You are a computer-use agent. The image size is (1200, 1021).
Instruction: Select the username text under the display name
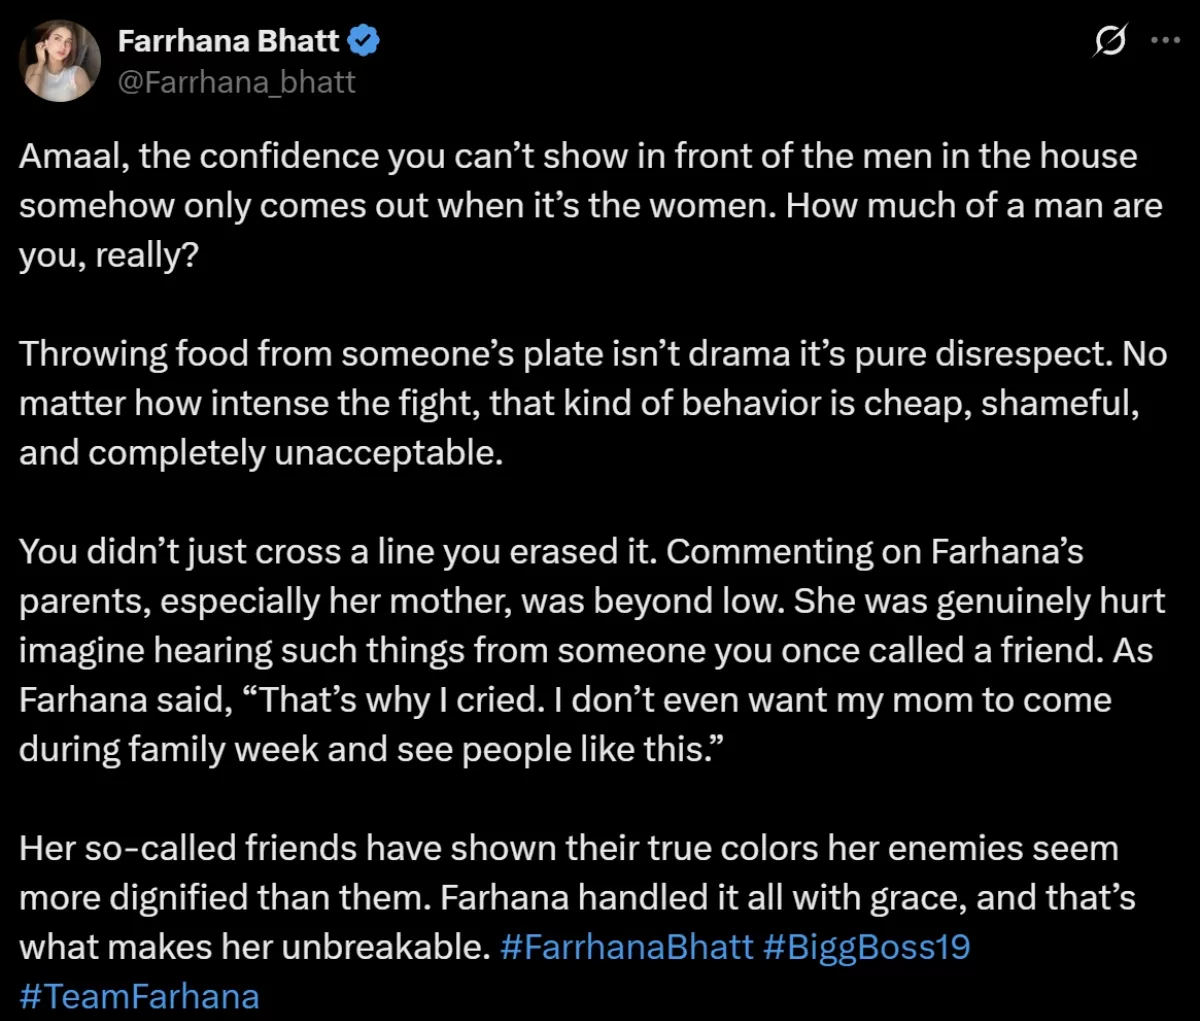(237, 82)
